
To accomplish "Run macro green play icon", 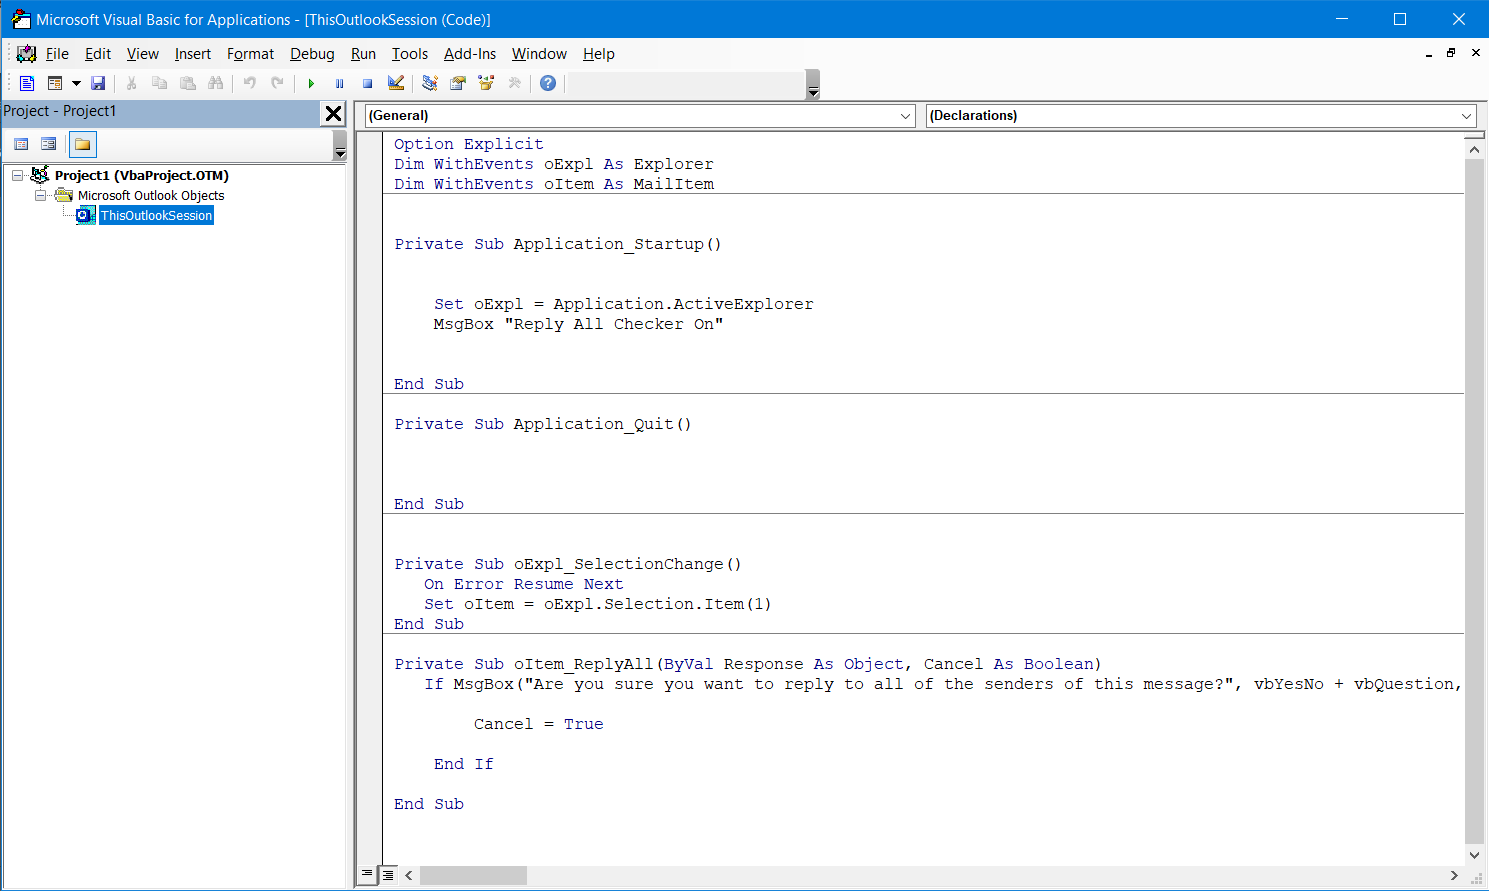I will [x=311, y=83].
